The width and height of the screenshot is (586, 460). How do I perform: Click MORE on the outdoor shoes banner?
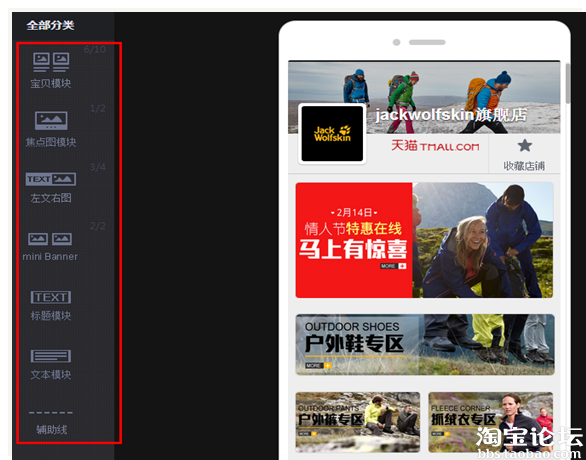point(318,365)
